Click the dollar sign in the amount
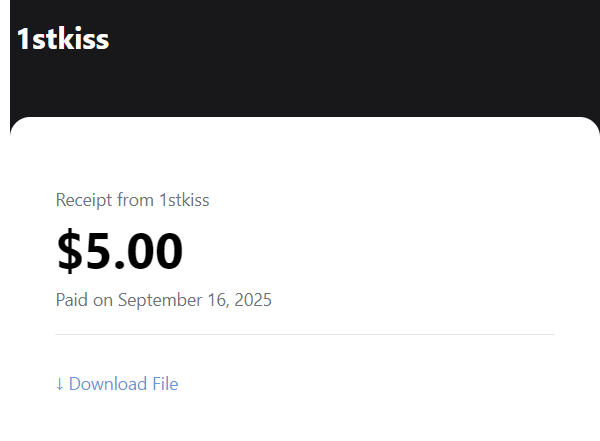Screen dimensions: 600x441 click(x=70, y=251)
